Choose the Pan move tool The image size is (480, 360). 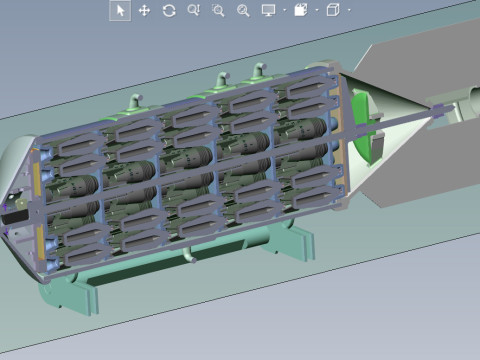(144, 11)
